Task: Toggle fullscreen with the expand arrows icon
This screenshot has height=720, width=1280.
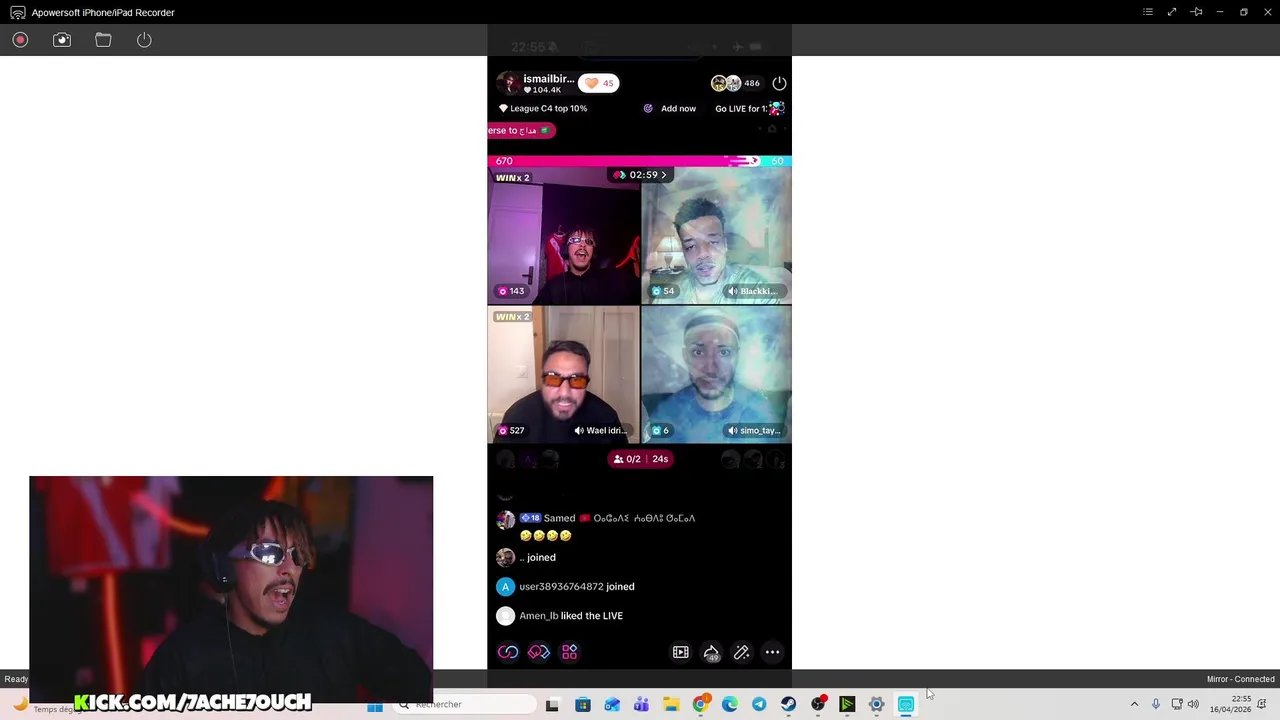Action: click(1172, 12)
